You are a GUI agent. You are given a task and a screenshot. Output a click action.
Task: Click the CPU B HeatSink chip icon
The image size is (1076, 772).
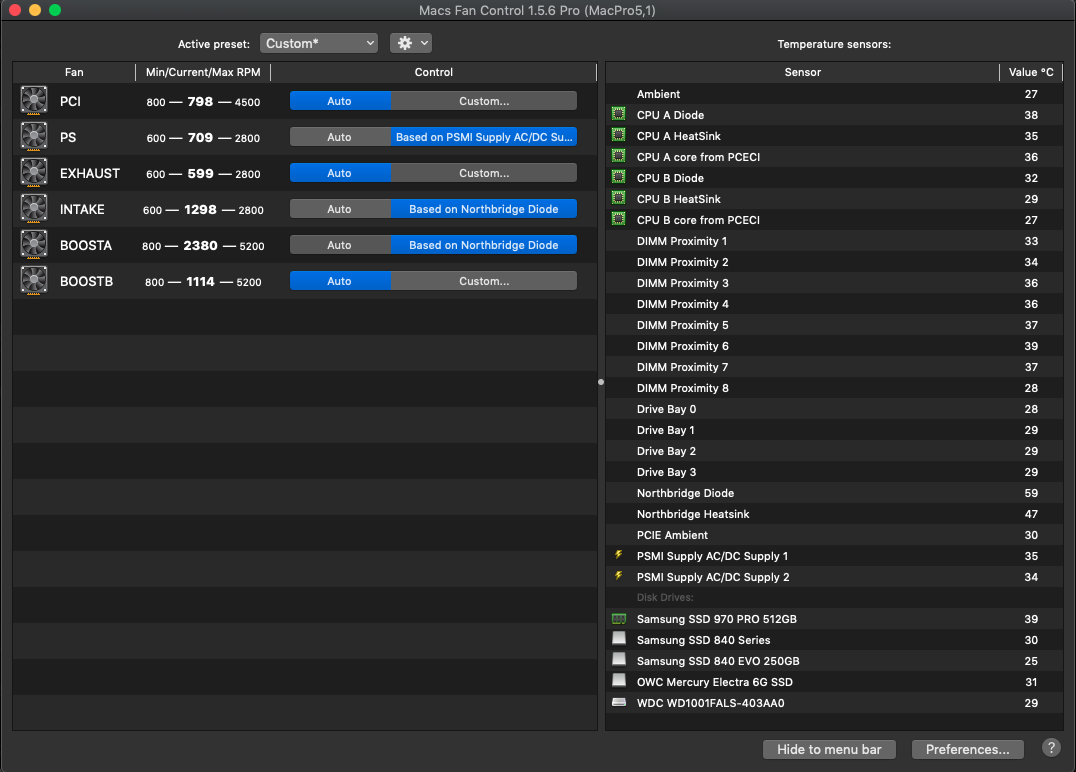tap(618, 198)
